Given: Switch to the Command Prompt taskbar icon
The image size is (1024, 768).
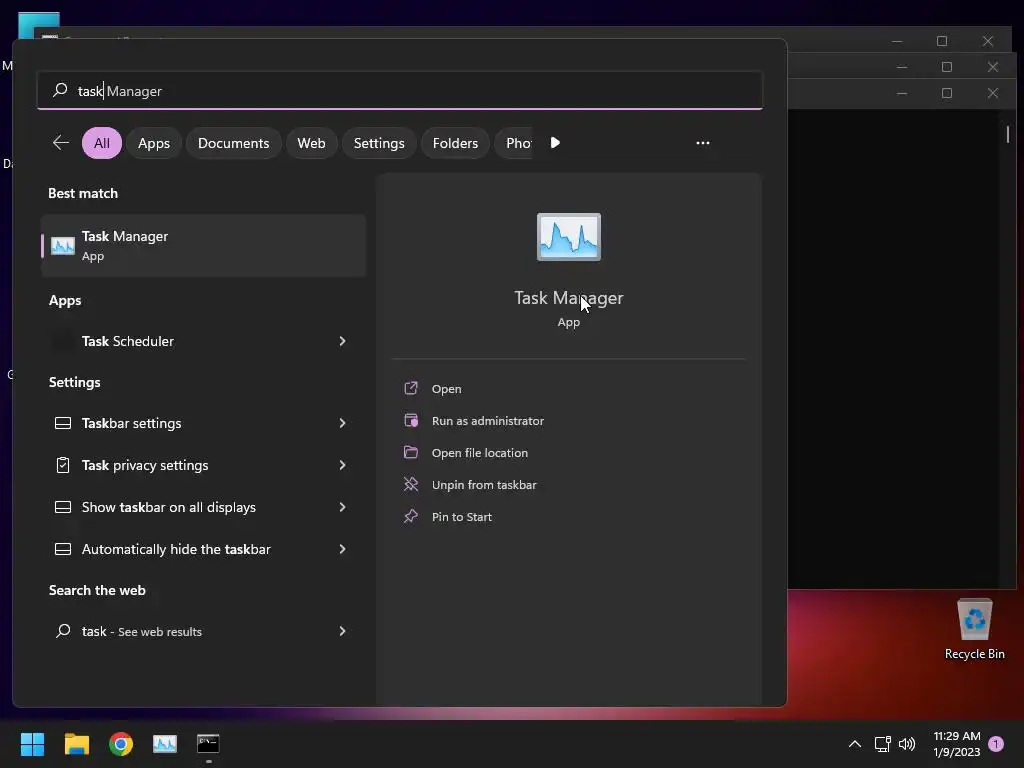Looking at the screenshot, I should pos(208,744).
